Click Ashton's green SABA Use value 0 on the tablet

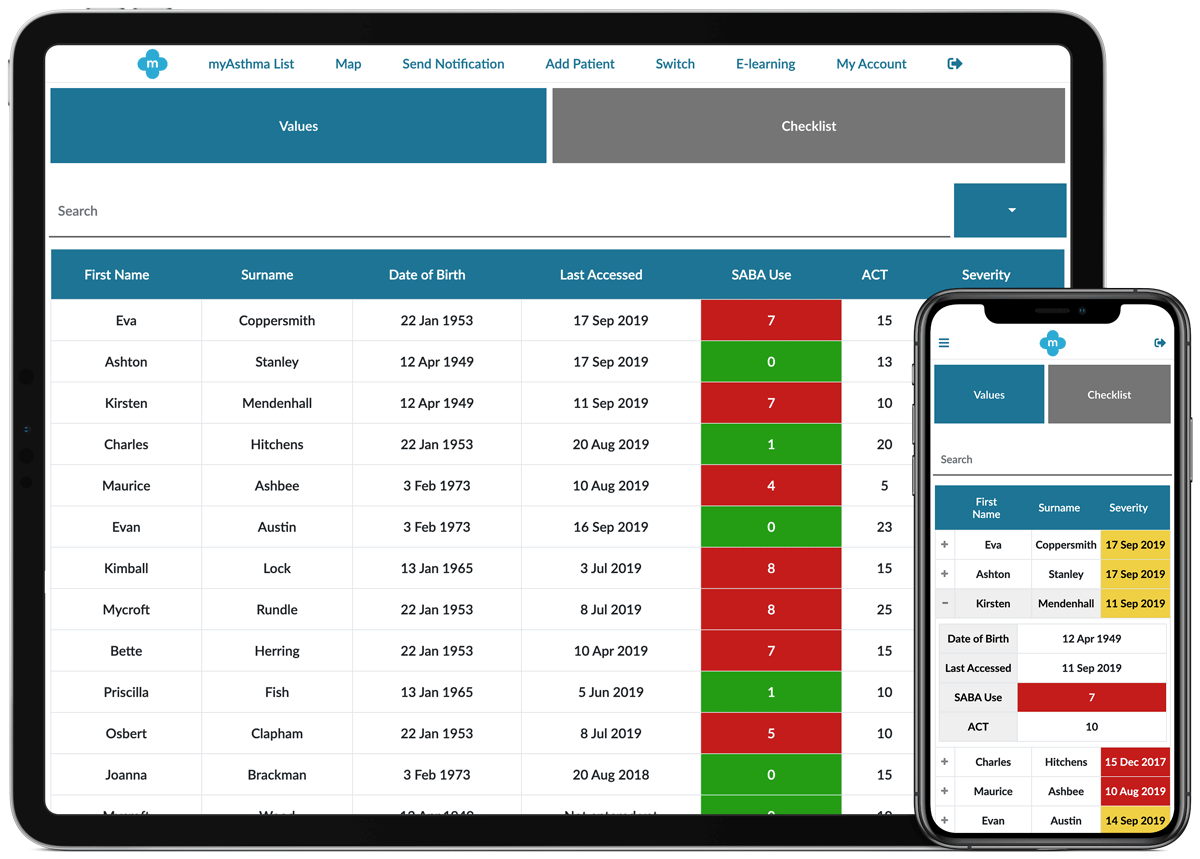tap(771, 362)
